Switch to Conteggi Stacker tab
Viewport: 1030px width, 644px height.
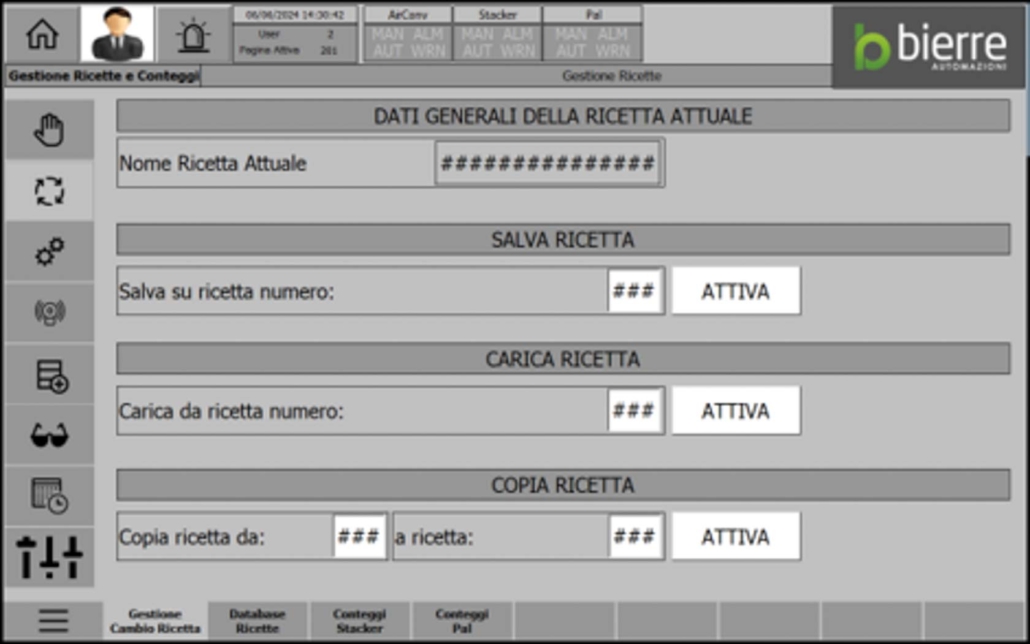pos(359,621)
